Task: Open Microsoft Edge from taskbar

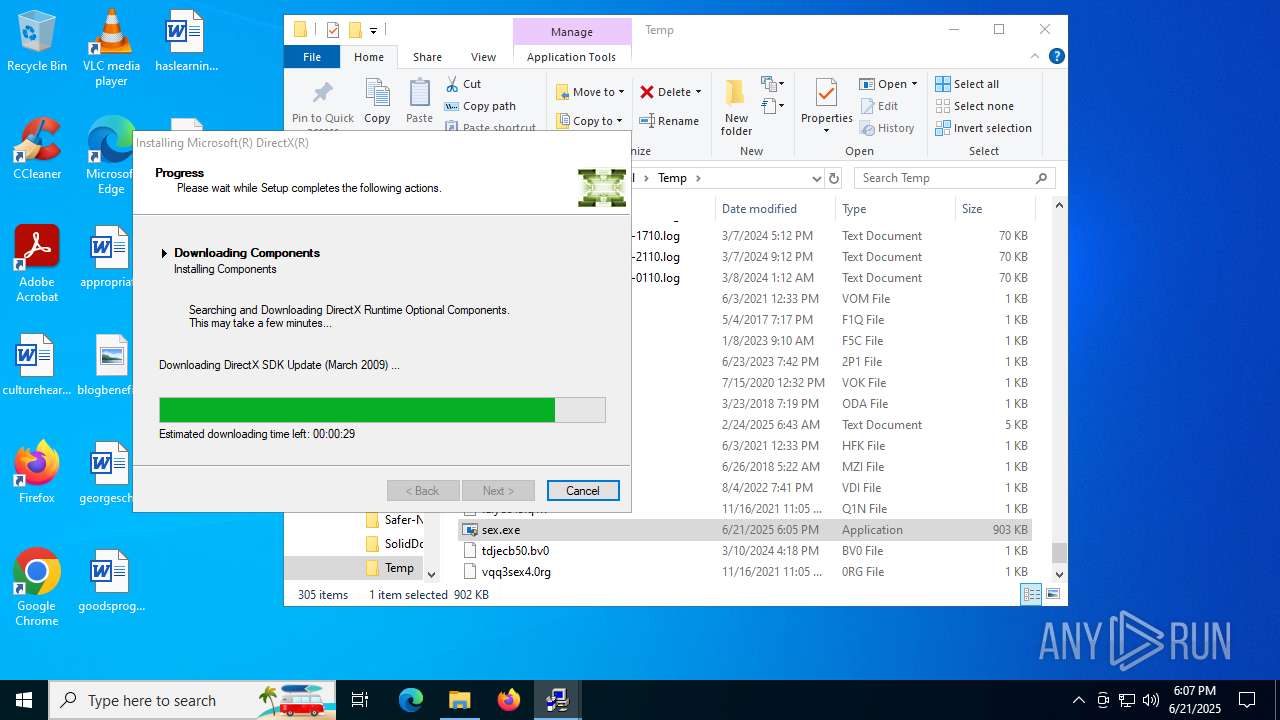Action: point(411,700)
